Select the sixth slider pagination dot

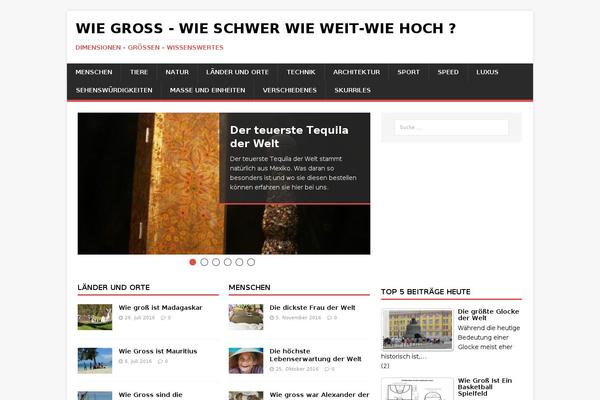pyautogui.click(x=251, y=262)
